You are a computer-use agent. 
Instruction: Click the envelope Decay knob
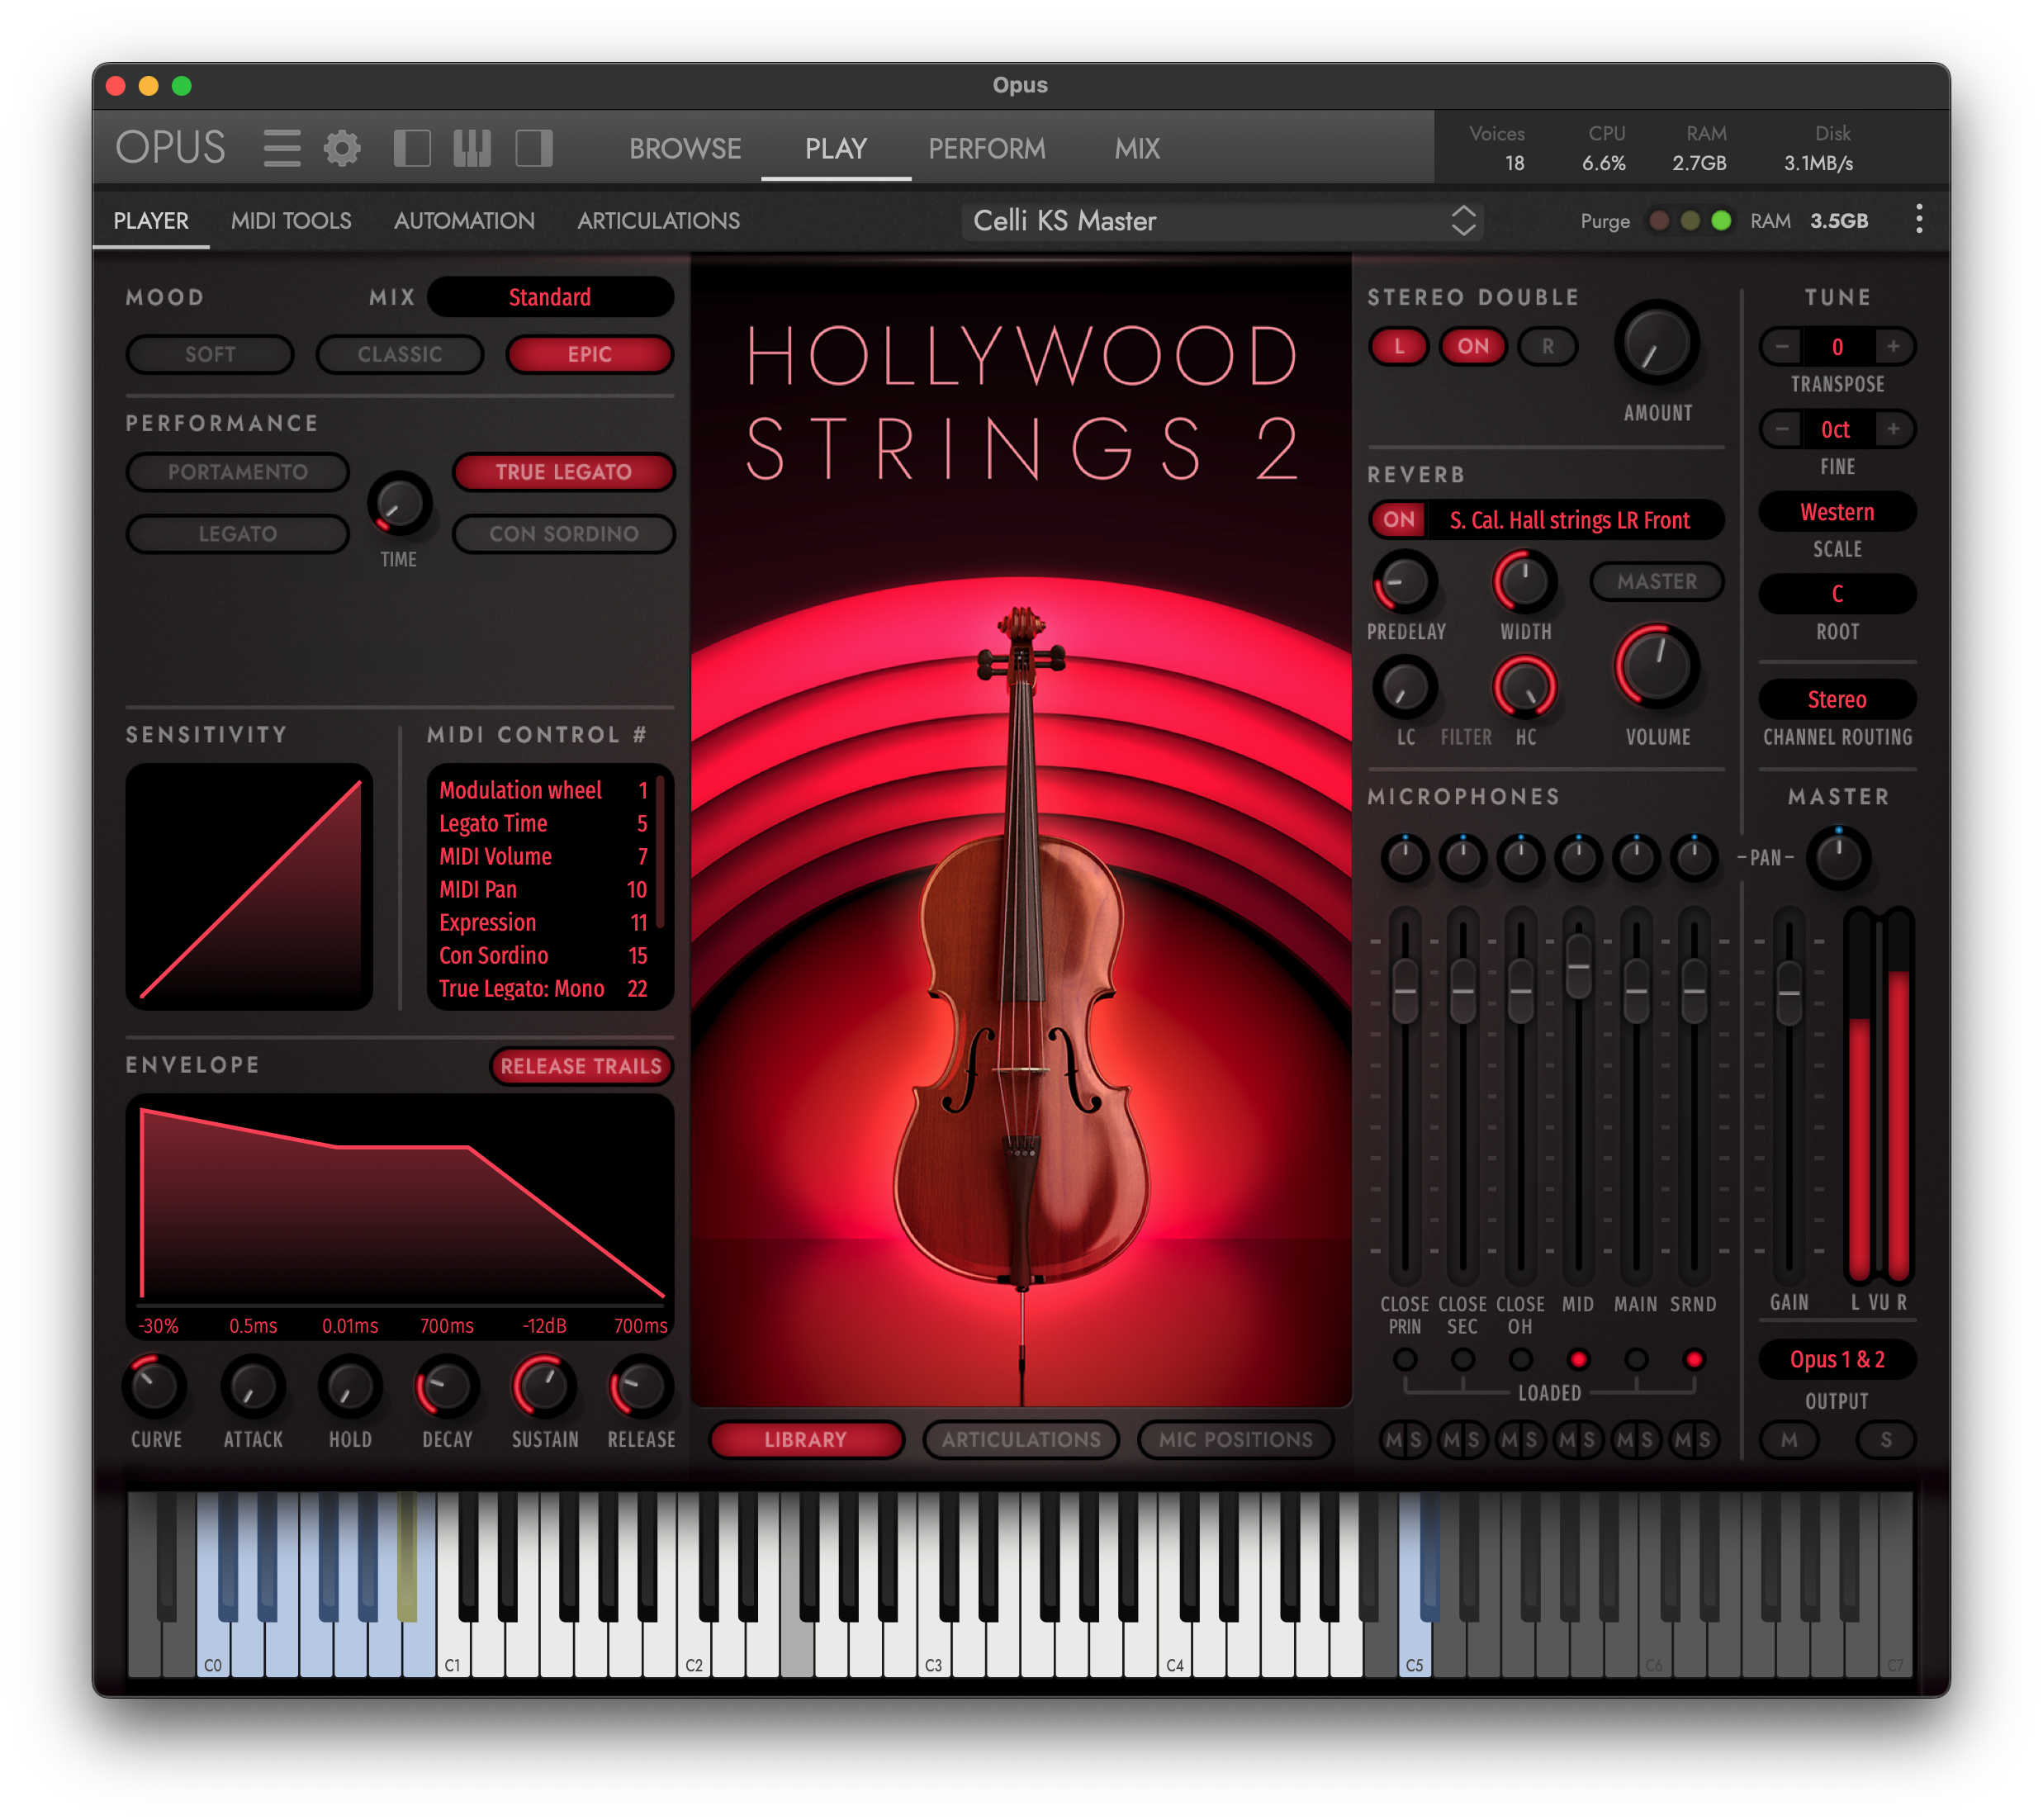click(x=446, y=1387)
